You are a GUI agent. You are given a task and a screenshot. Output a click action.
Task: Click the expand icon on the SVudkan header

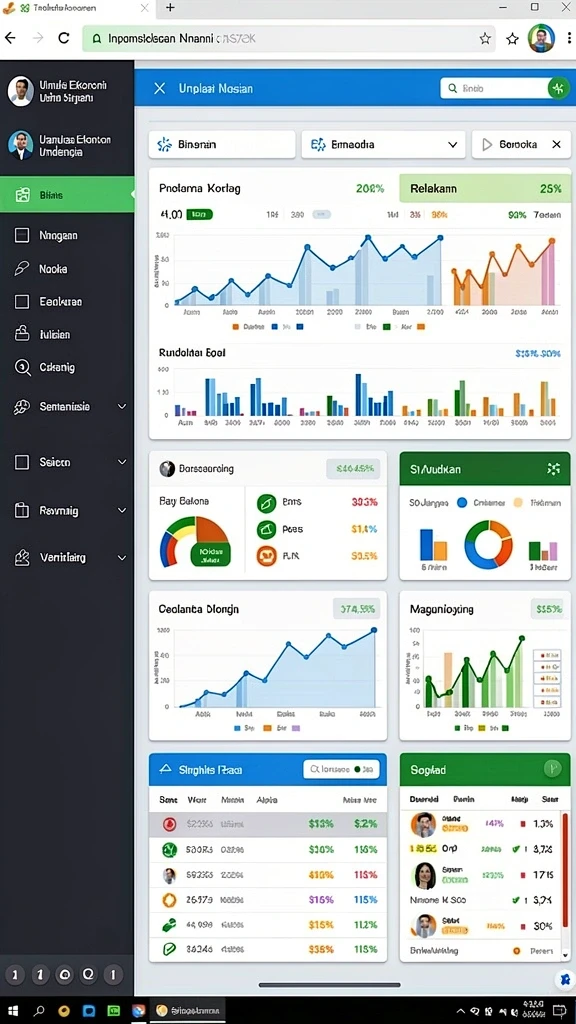tap(553, 468)
